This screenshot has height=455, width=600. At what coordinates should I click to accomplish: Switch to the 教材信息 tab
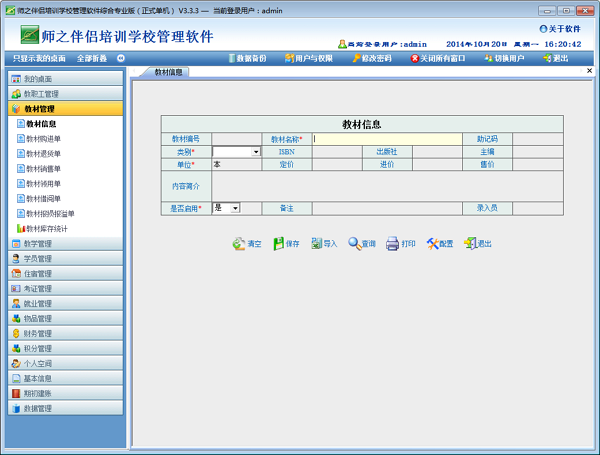point(168,72)
